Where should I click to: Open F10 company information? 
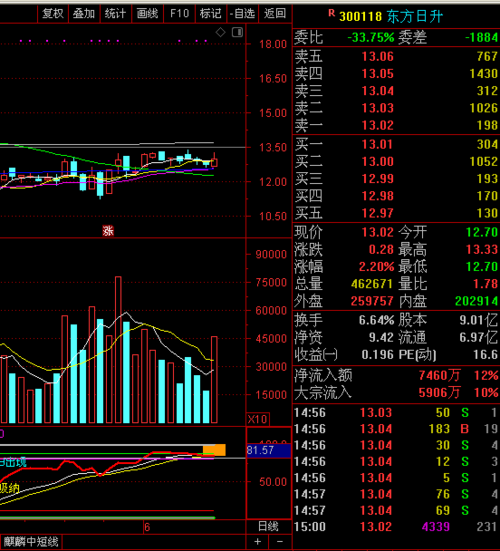point(179,14)
